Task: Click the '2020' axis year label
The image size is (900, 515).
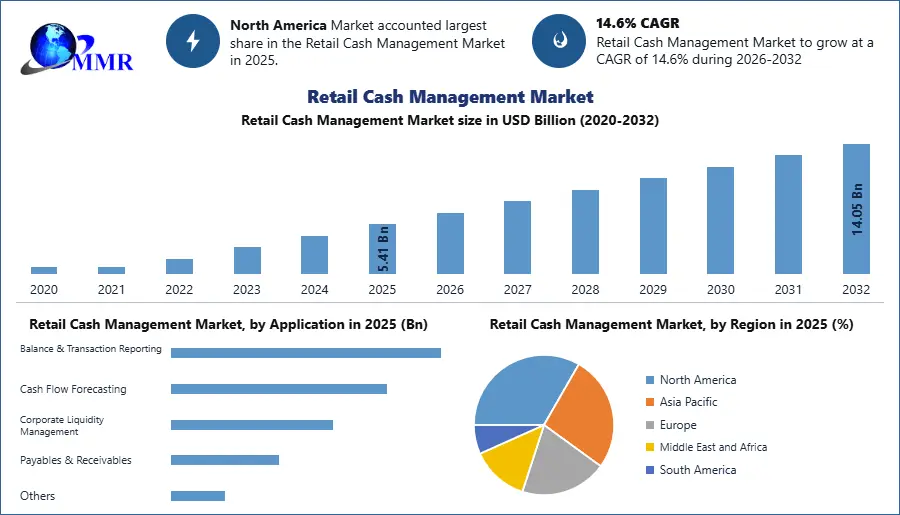Action: (x=44, y=290)
